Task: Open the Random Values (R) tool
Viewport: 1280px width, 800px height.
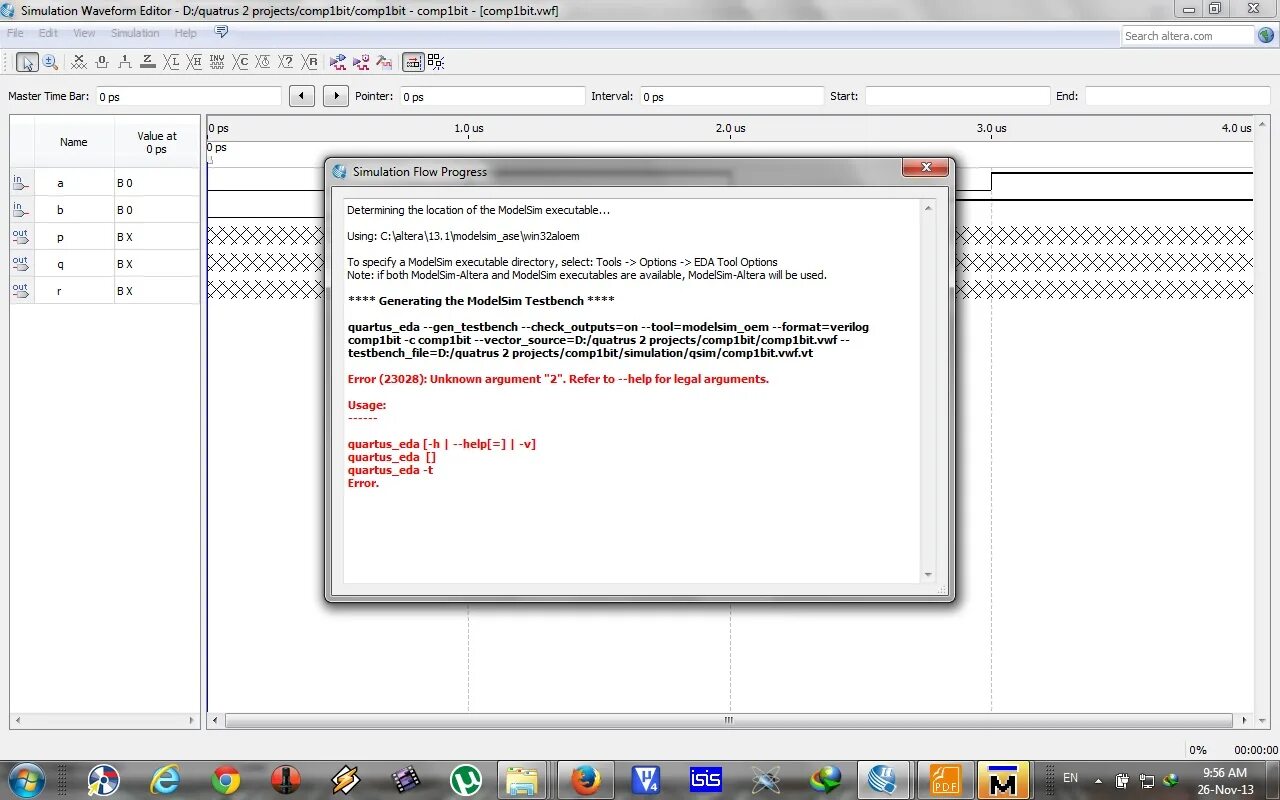Action: (309, 62)
